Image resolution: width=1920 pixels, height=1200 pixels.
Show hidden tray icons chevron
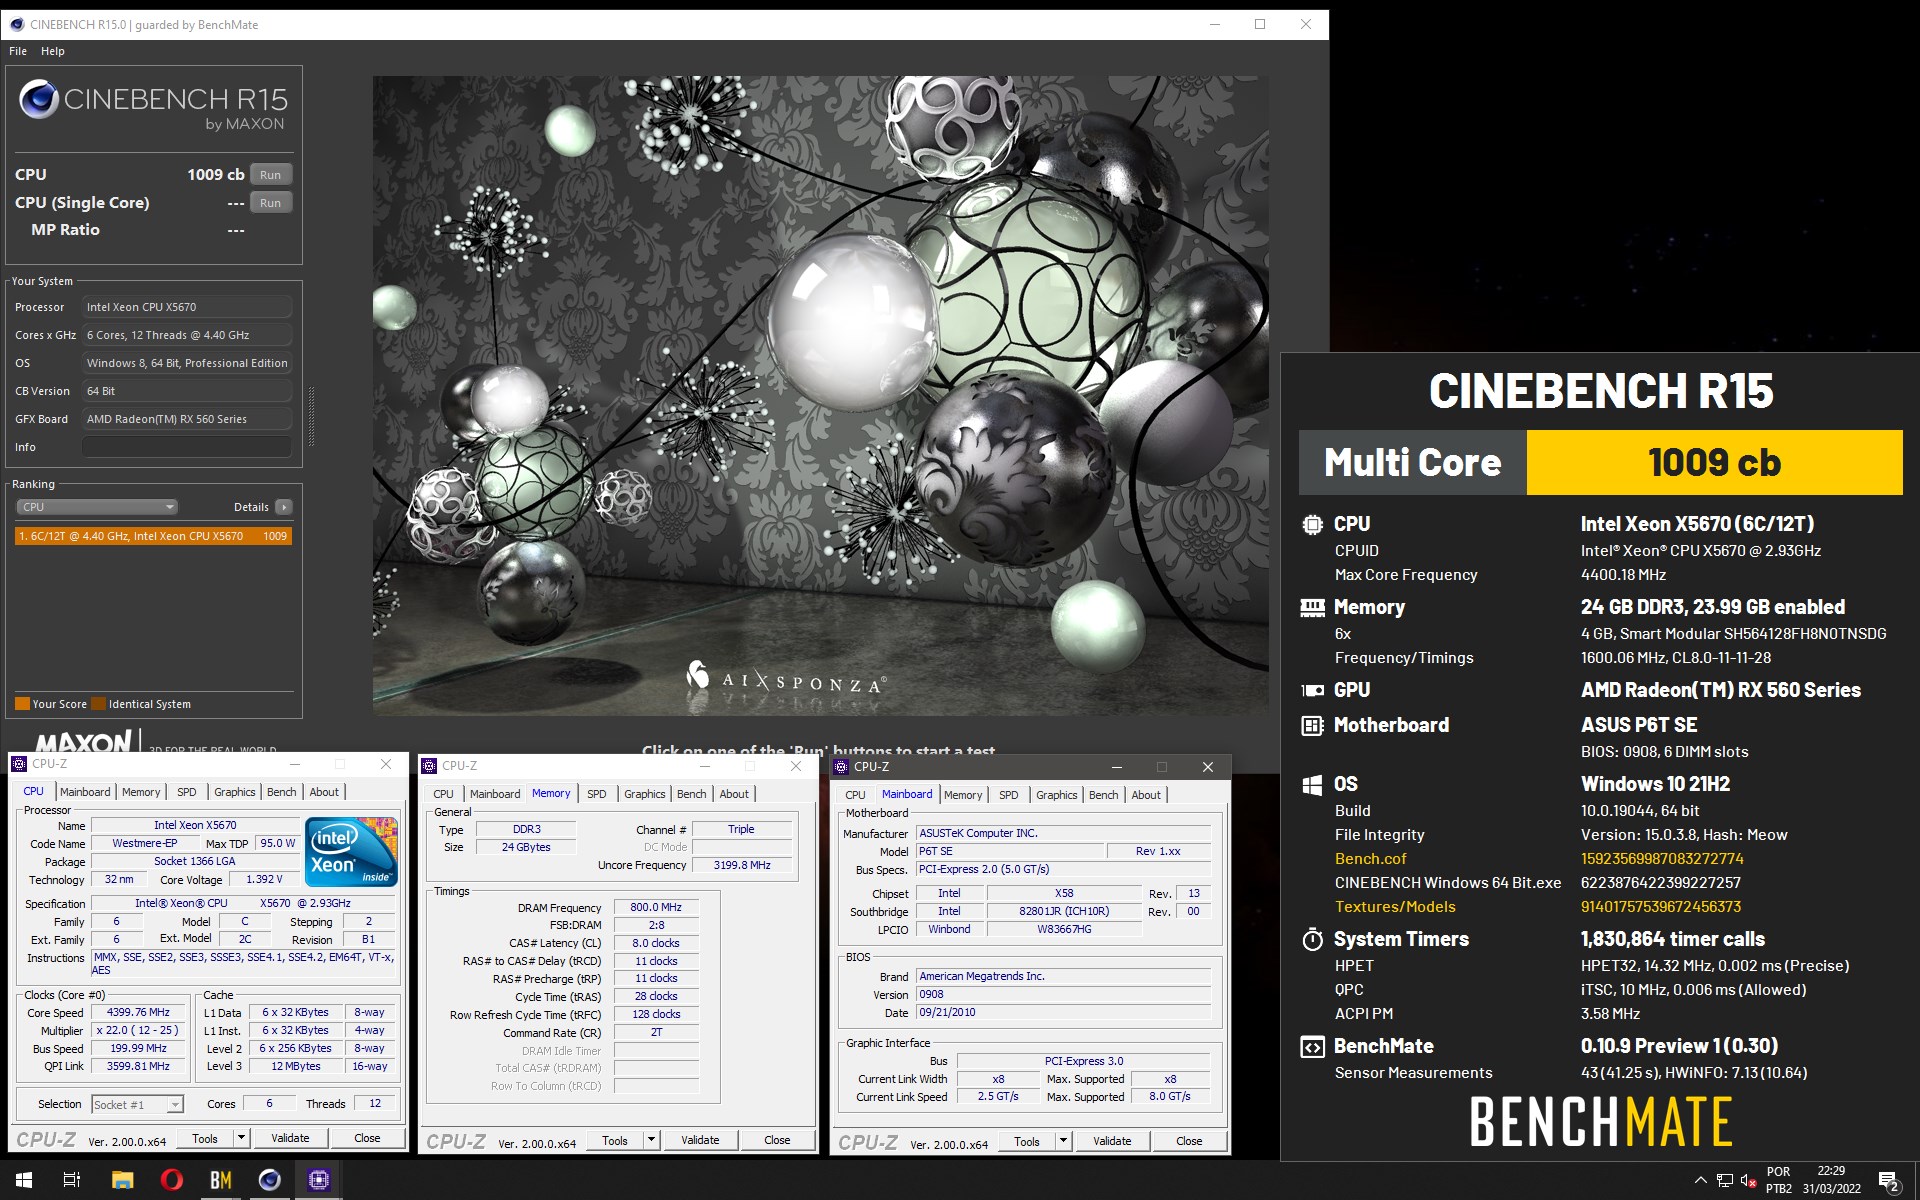click(x=1700, y=1180)
